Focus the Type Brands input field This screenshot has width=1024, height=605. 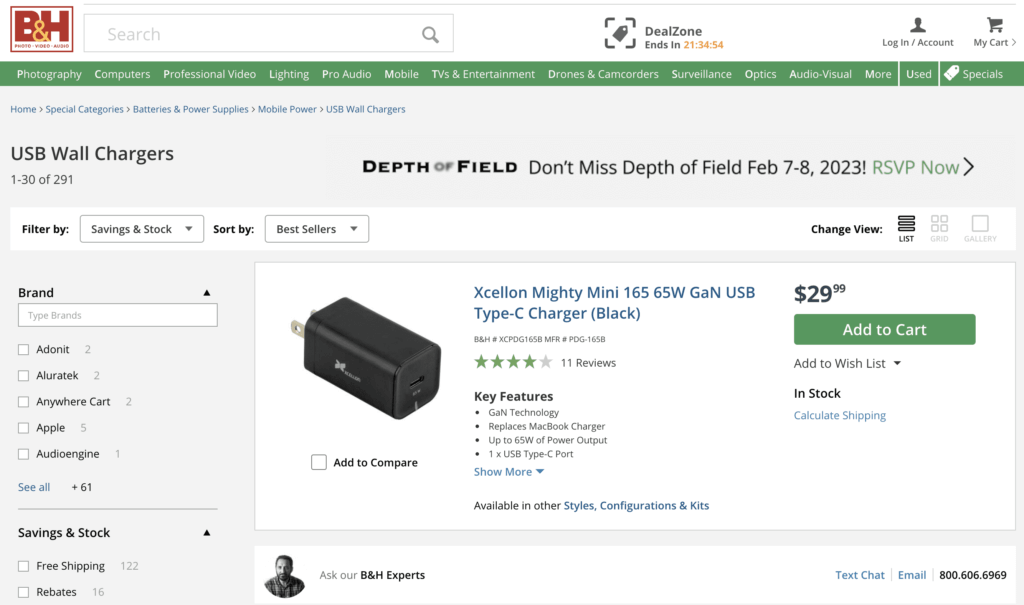pyautogui.click(x=118, y=315)
